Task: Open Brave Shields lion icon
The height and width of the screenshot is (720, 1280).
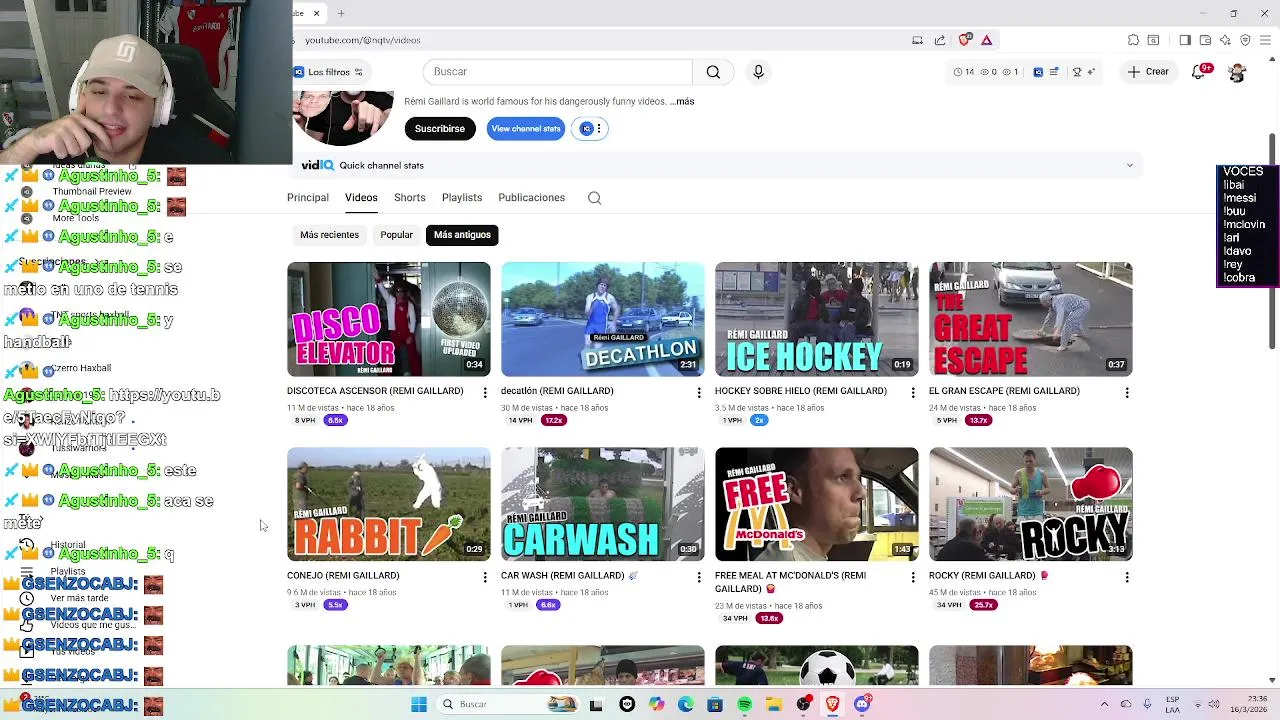Action: point(964,40)
